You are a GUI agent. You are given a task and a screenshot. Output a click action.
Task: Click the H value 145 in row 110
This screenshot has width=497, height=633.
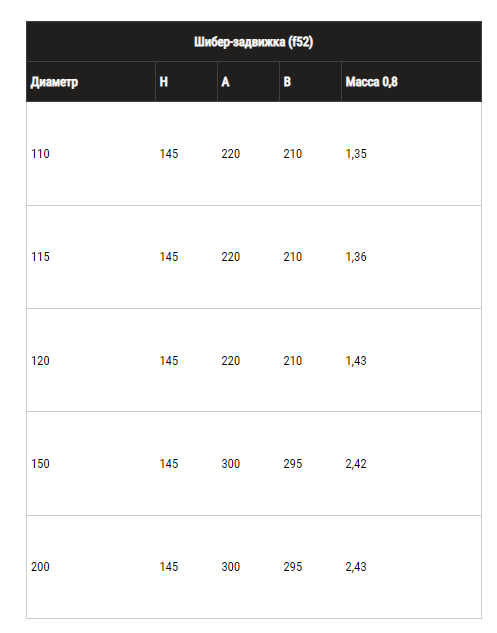[169, 154]
